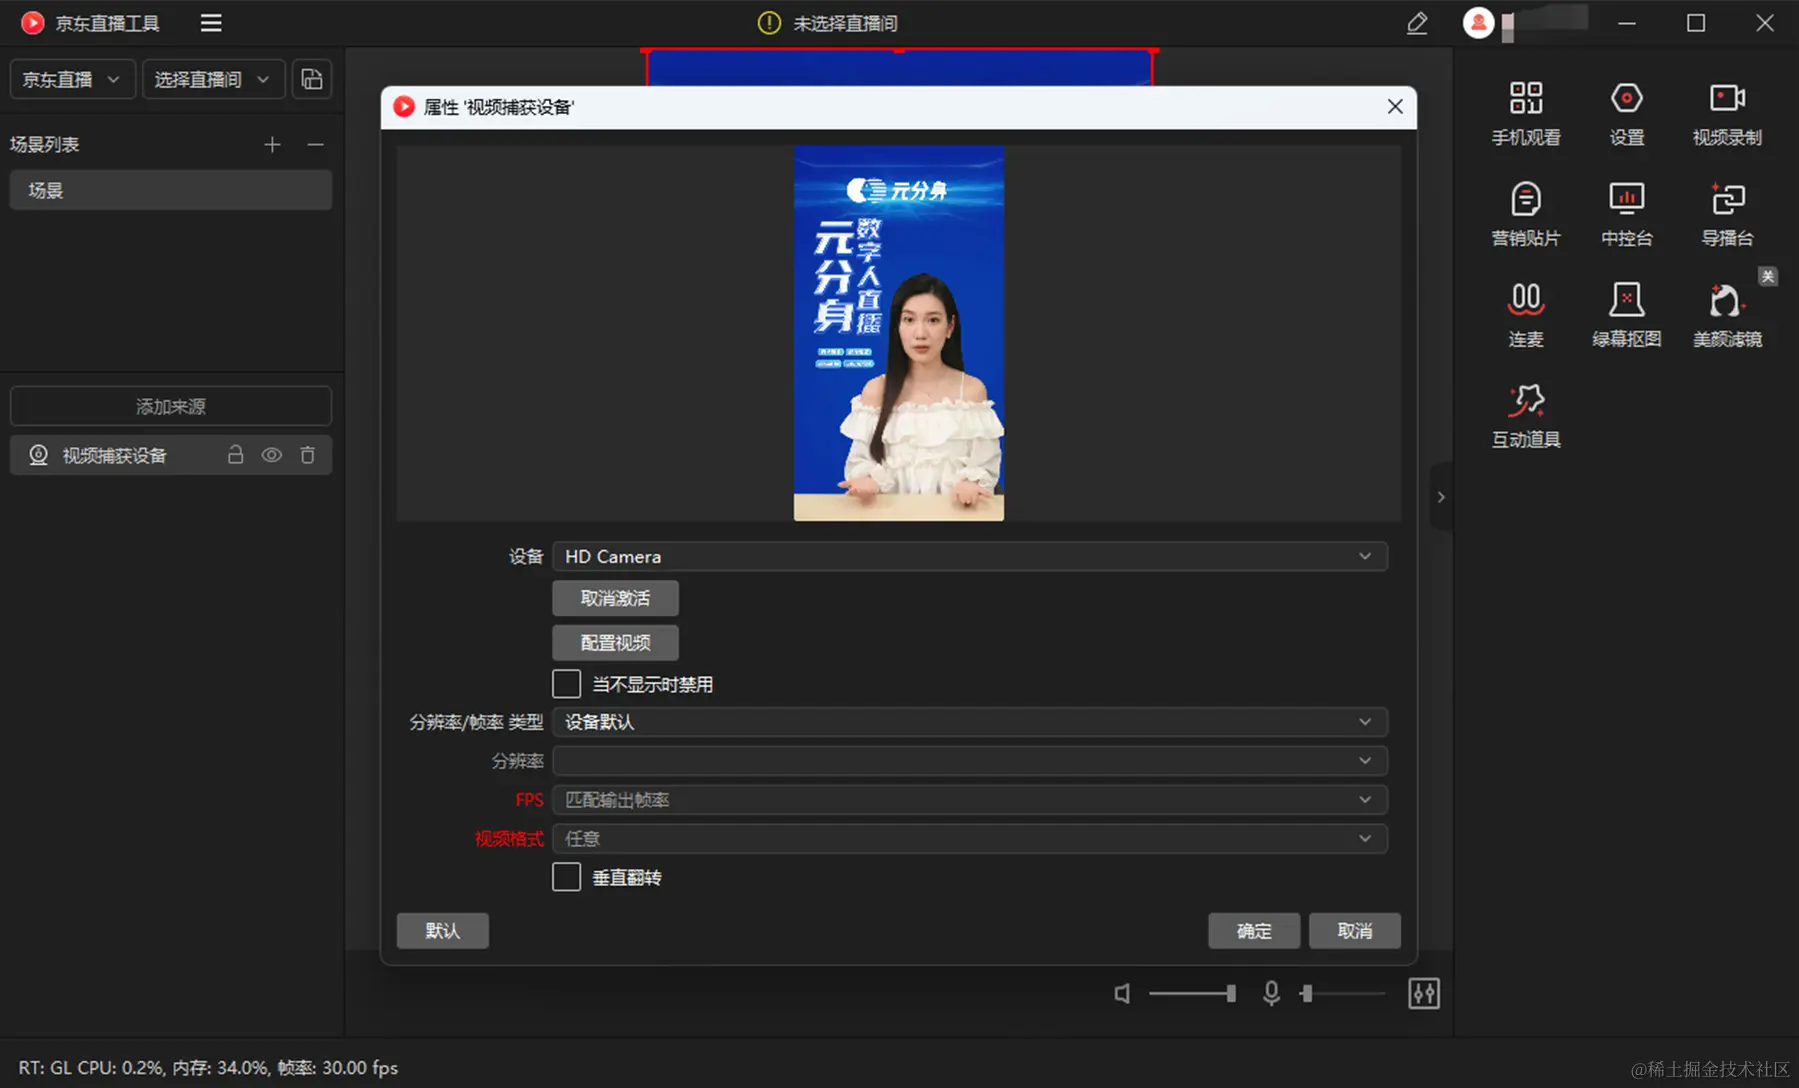Click 添加来源 add source button

(171, 406)
